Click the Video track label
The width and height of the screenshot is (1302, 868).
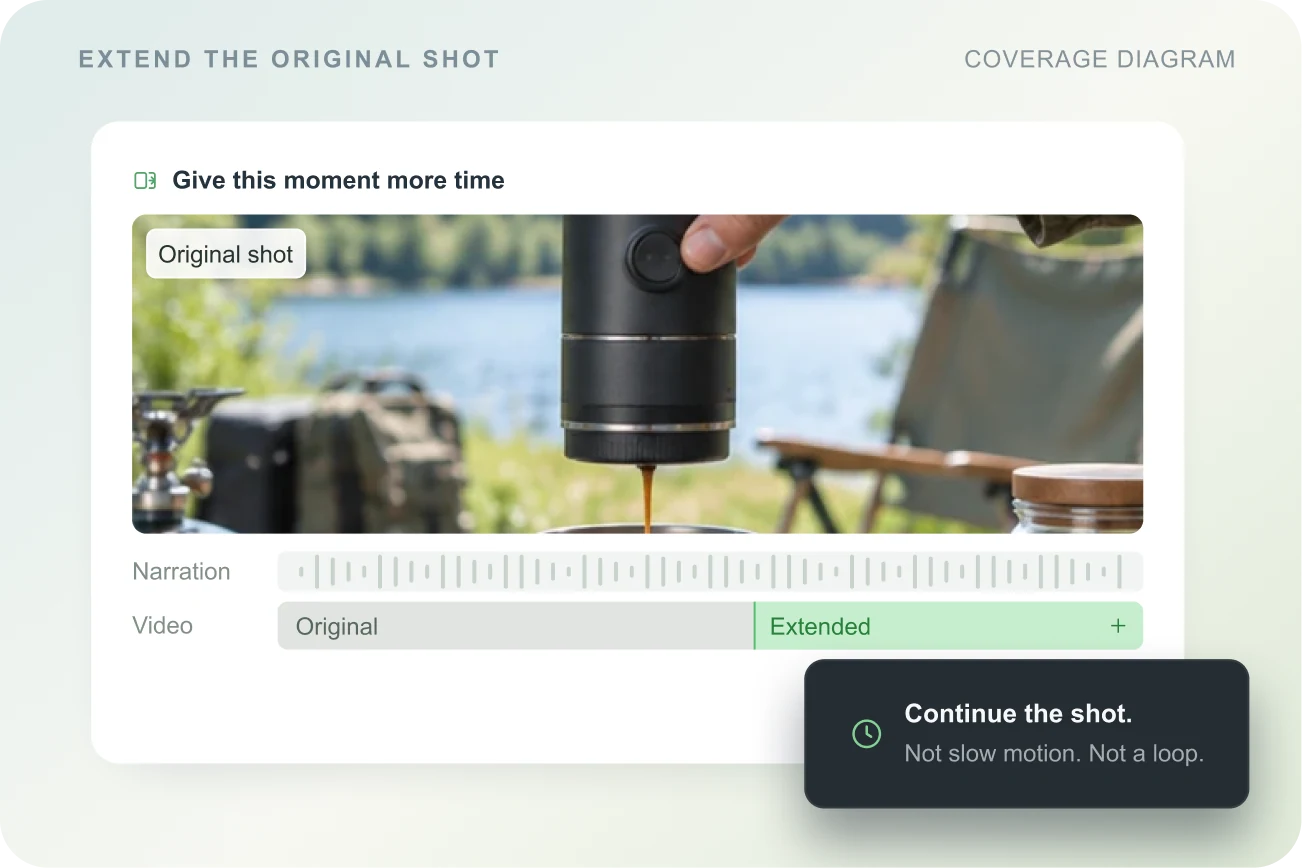[162, 626]
